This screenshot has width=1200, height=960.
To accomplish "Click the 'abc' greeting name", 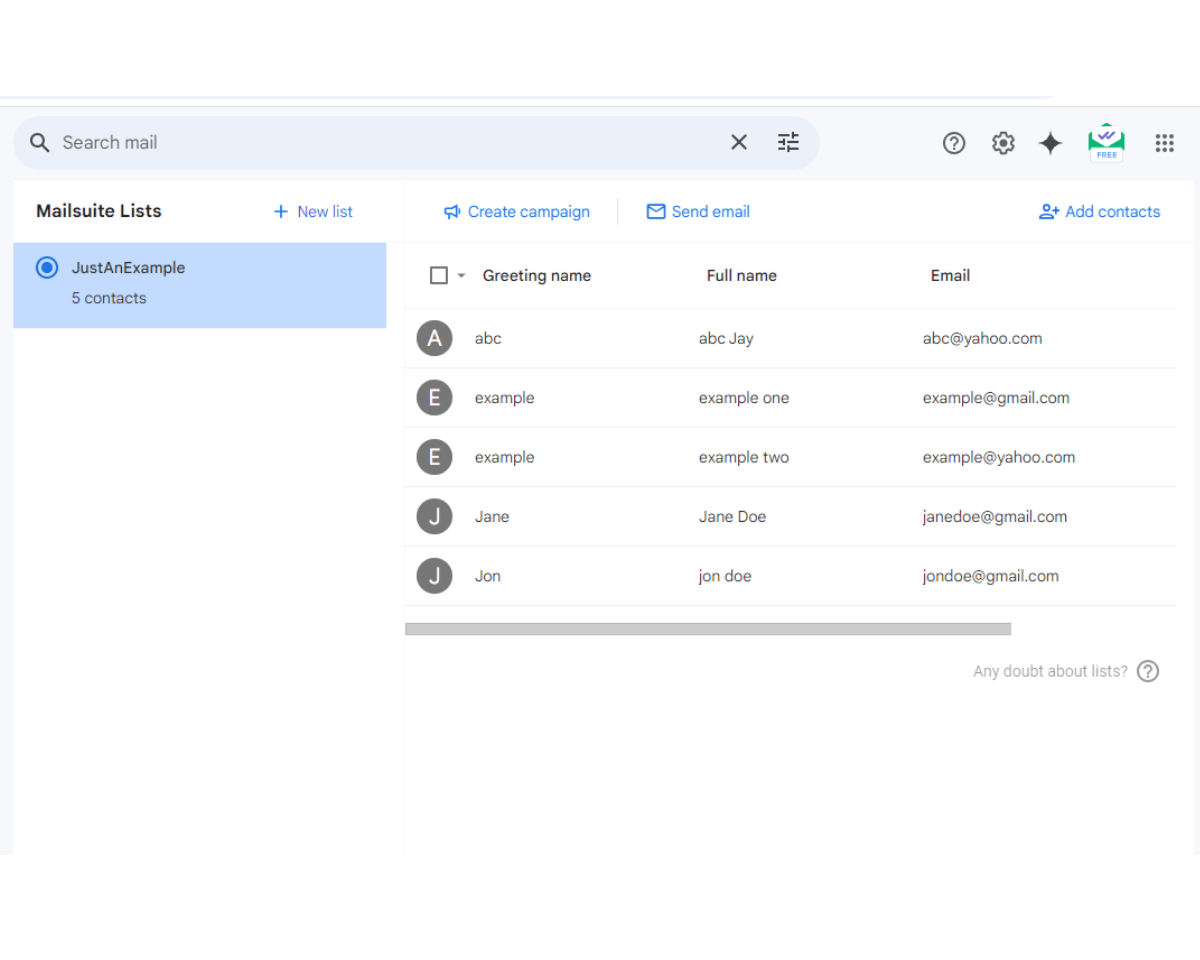I will [x=488, y=339].
